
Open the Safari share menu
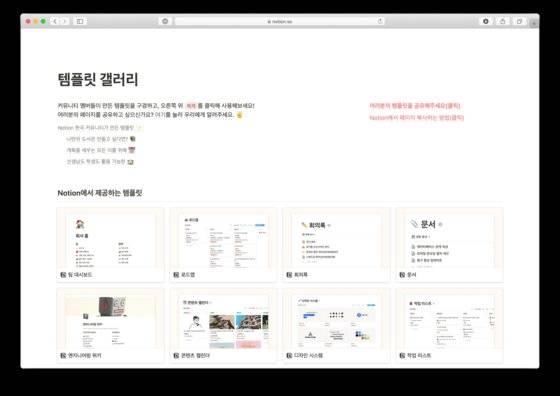point(502,21)
